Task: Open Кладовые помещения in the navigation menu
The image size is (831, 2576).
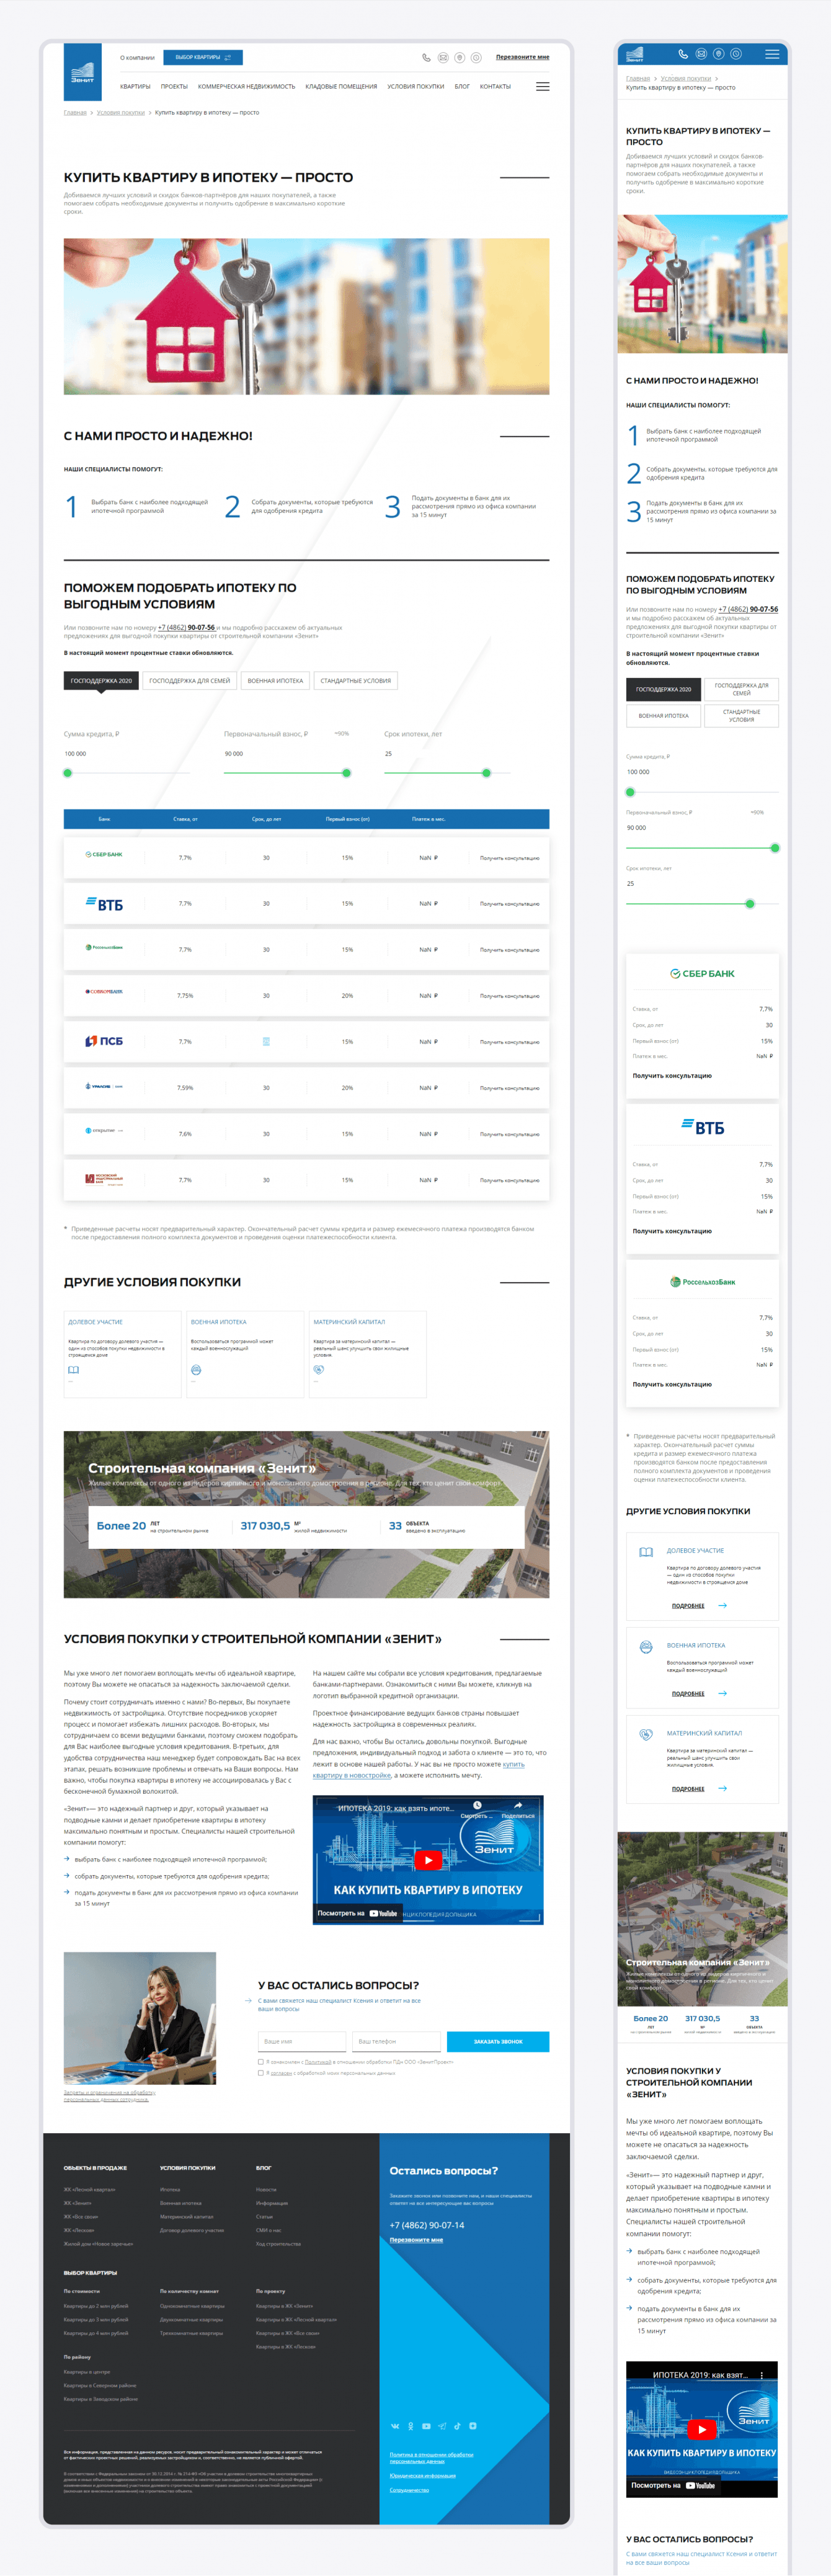Action: [341, 87]
